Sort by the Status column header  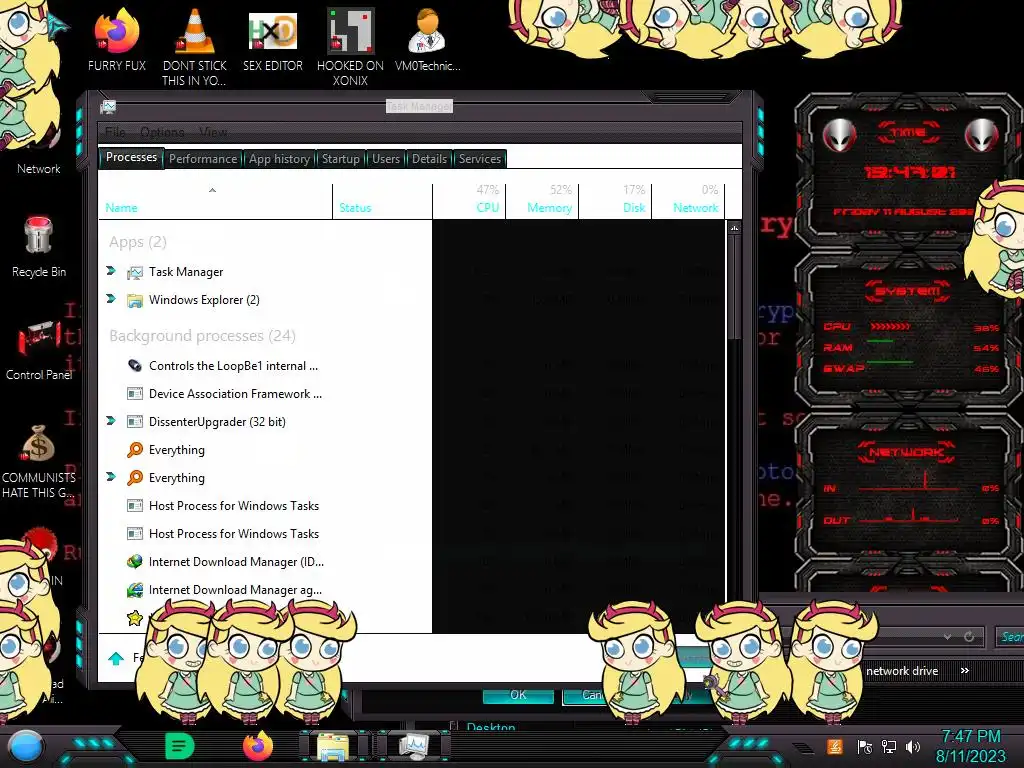pos(383,202)
